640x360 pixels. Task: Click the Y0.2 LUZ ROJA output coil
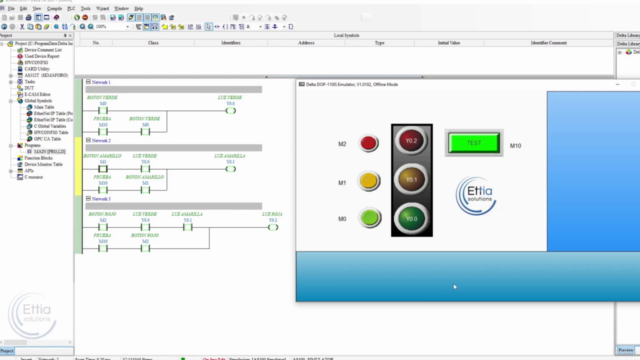273,227
